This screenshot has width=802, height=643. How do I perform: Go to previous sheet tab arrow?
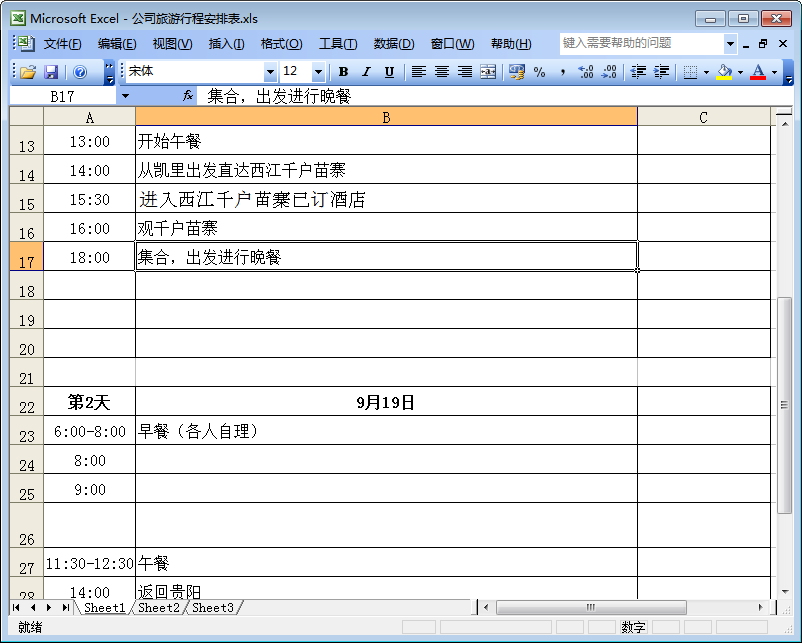(x=33, y=608)
